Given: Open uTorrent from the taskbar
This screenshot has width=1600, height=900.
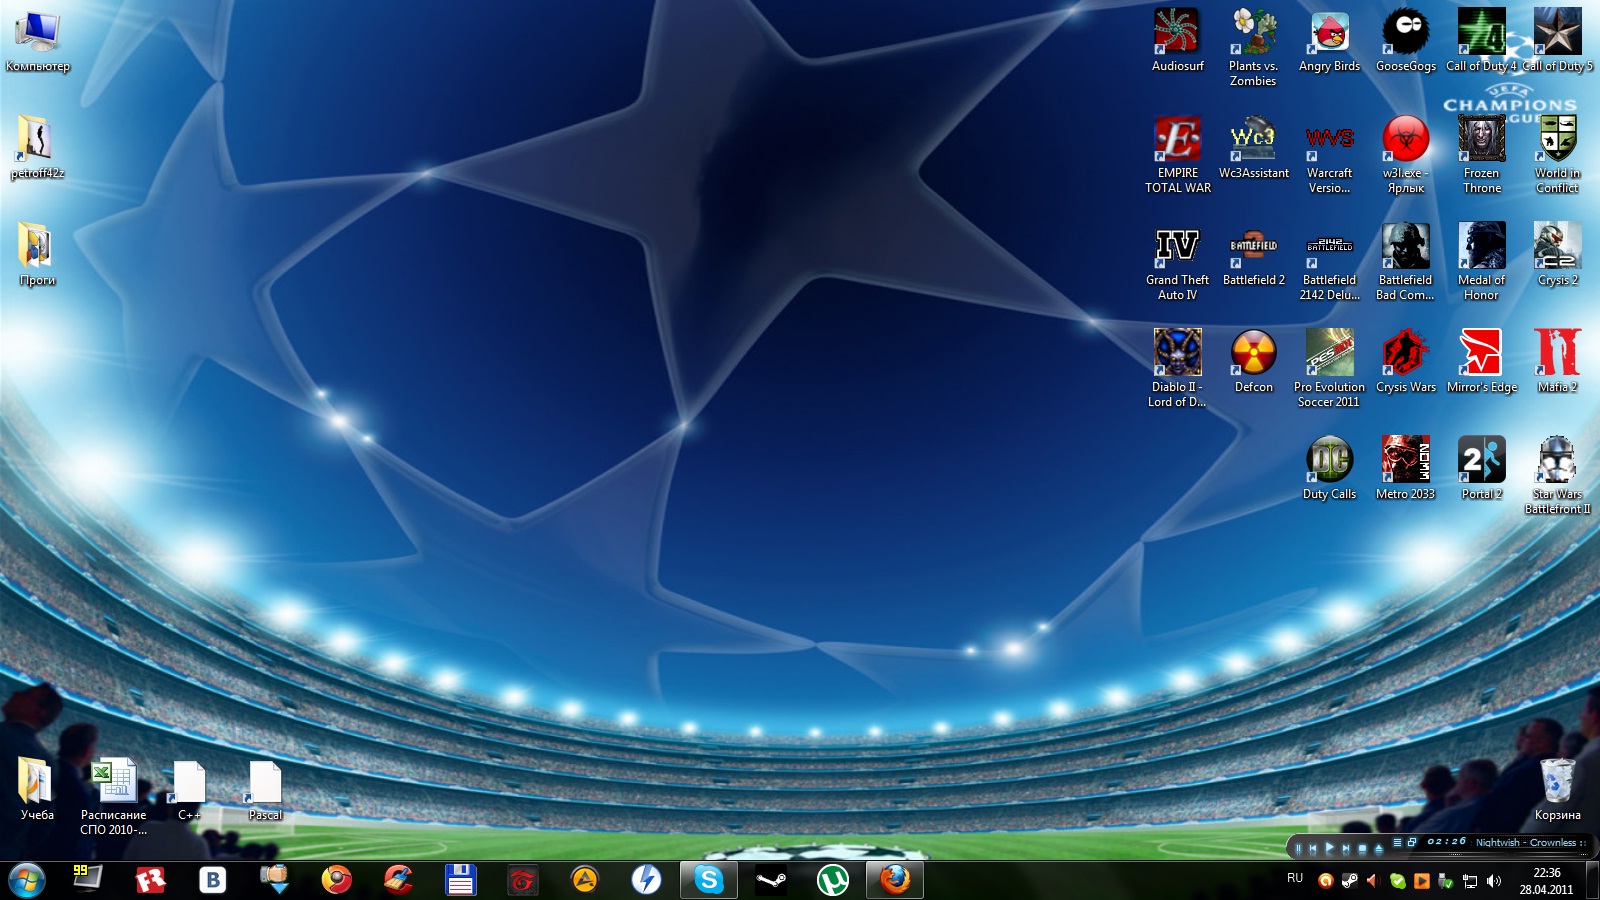Looking at the screenshot, I should (833, 880).
